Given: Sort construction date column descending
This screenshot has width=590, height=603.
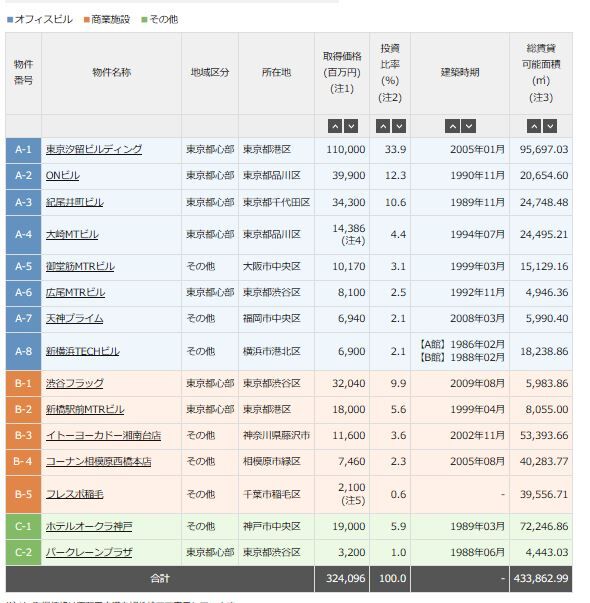Looking at the screenshot, I should pos(468,126).
